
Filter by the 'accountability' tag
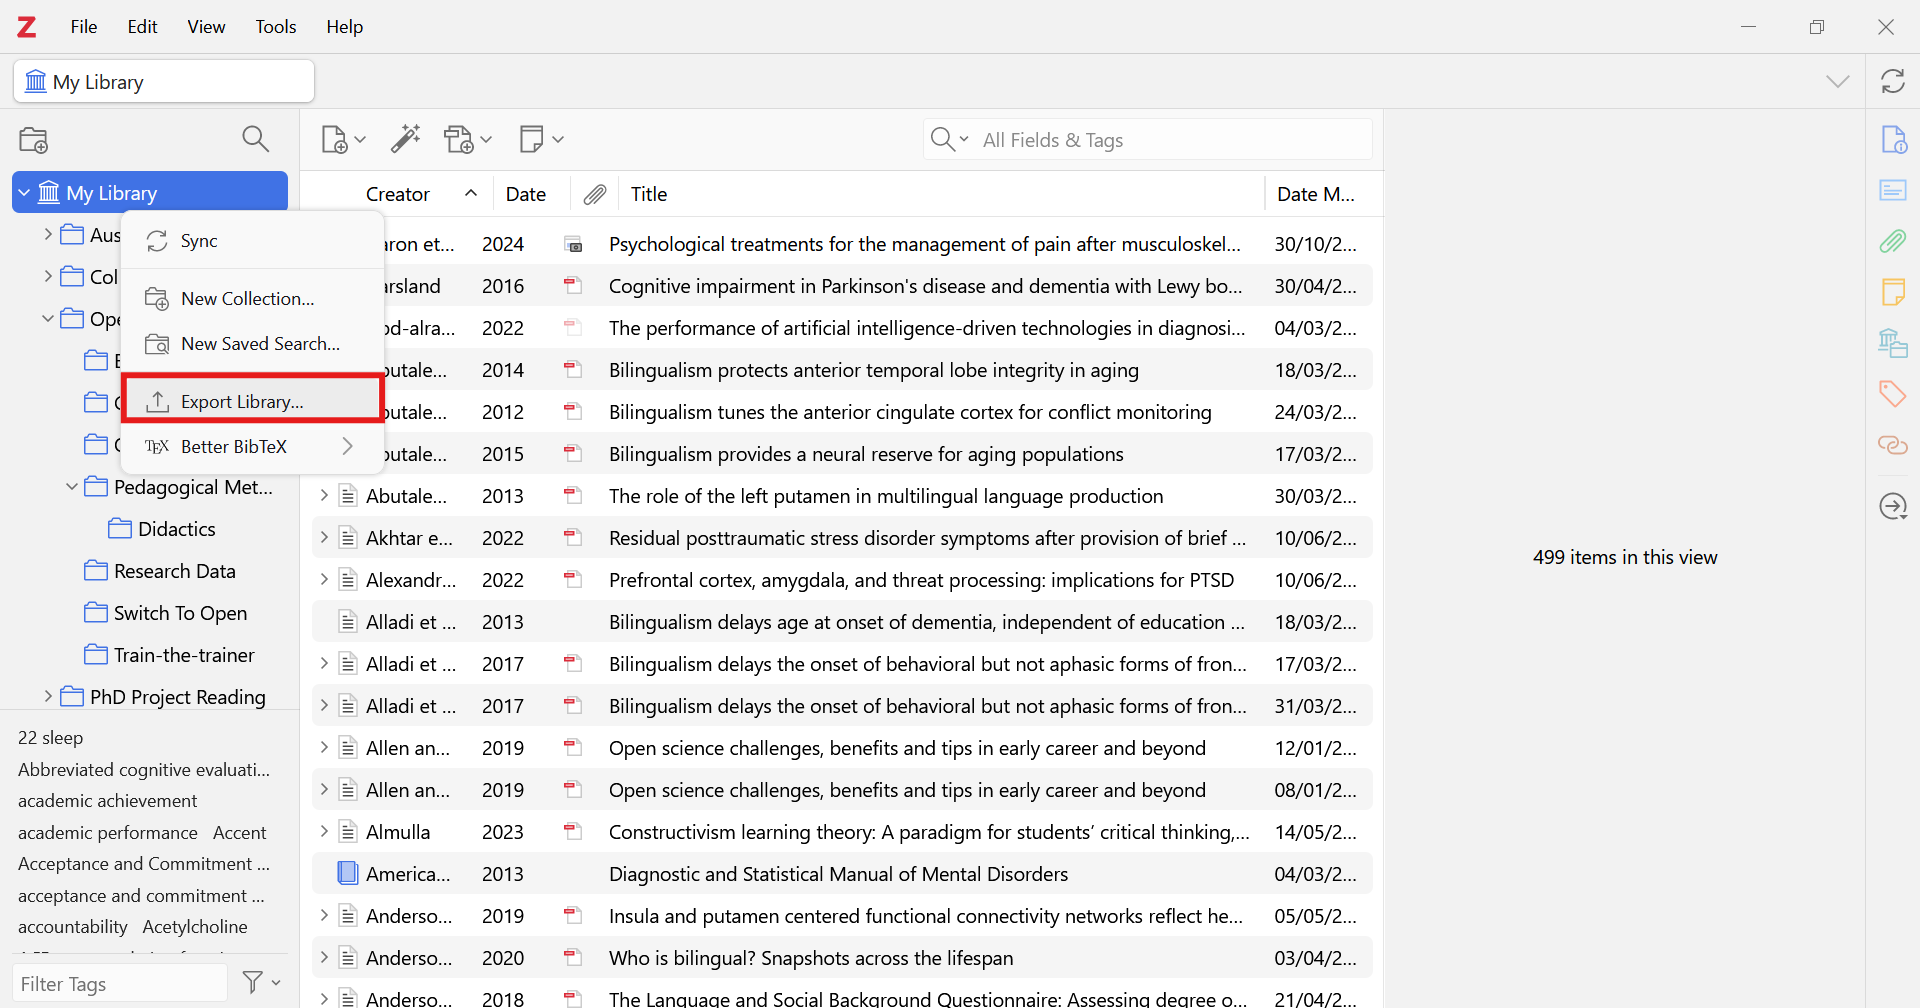72,927
